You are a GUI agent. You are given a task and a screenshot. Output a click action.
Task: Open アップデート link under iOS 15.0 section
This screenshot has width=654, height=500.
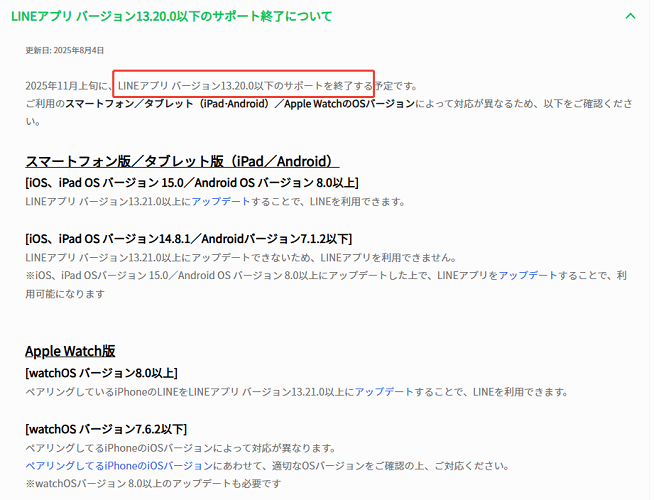tap(221, 201)
